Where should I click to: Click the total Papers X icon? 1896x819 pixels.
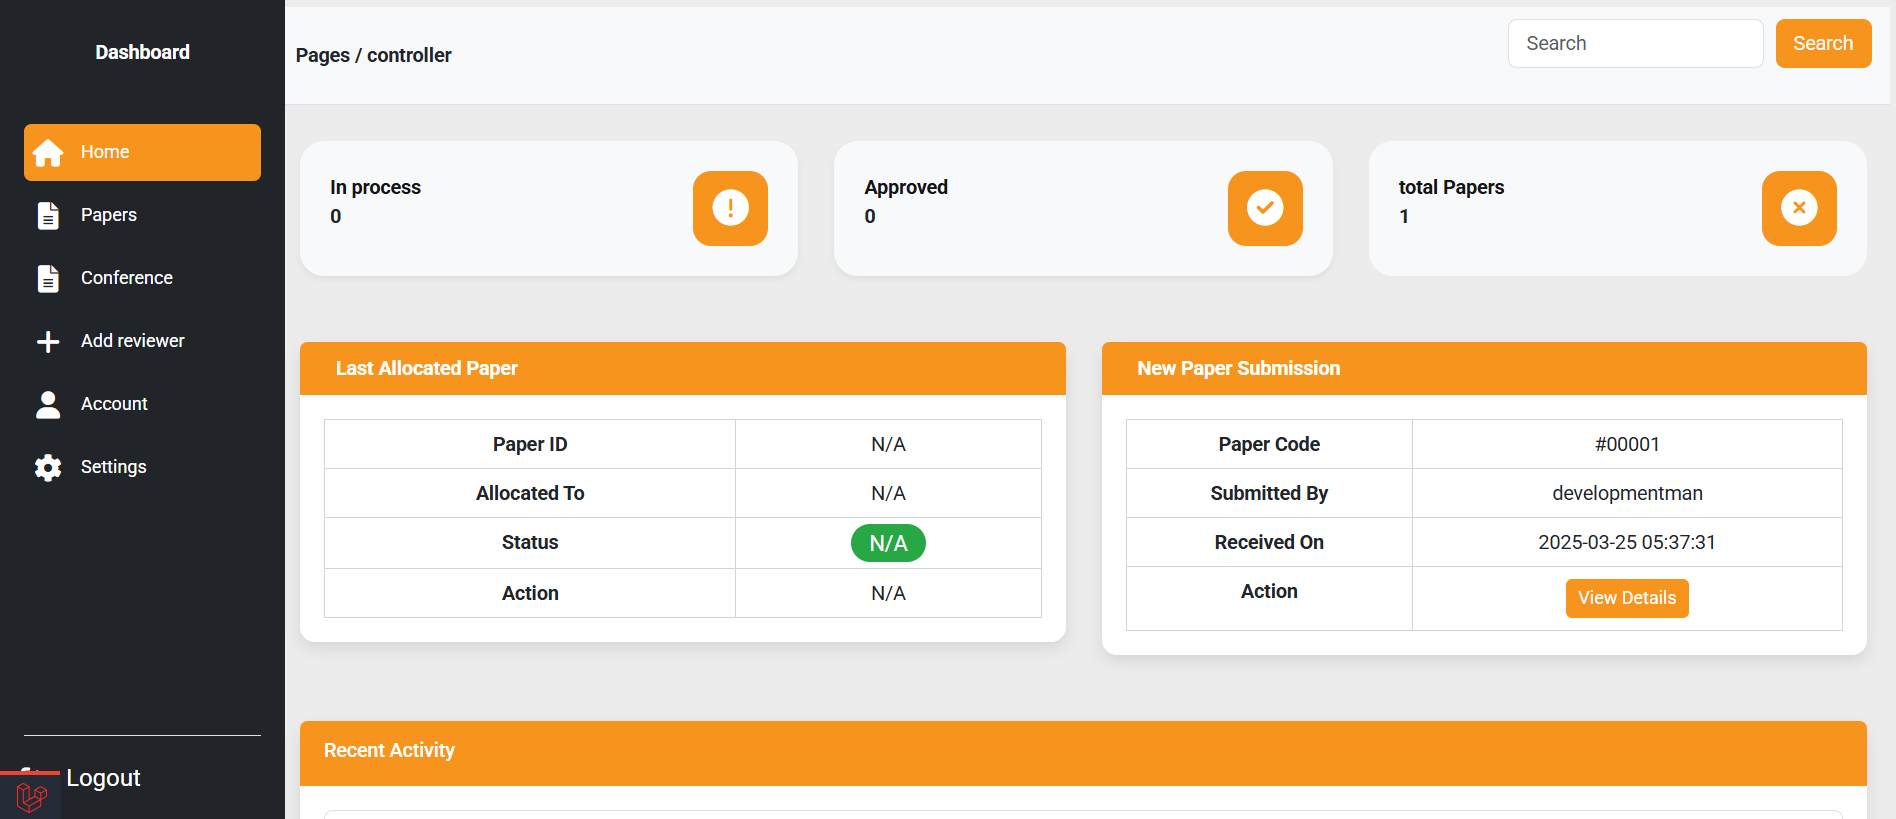pos(1798,208)
